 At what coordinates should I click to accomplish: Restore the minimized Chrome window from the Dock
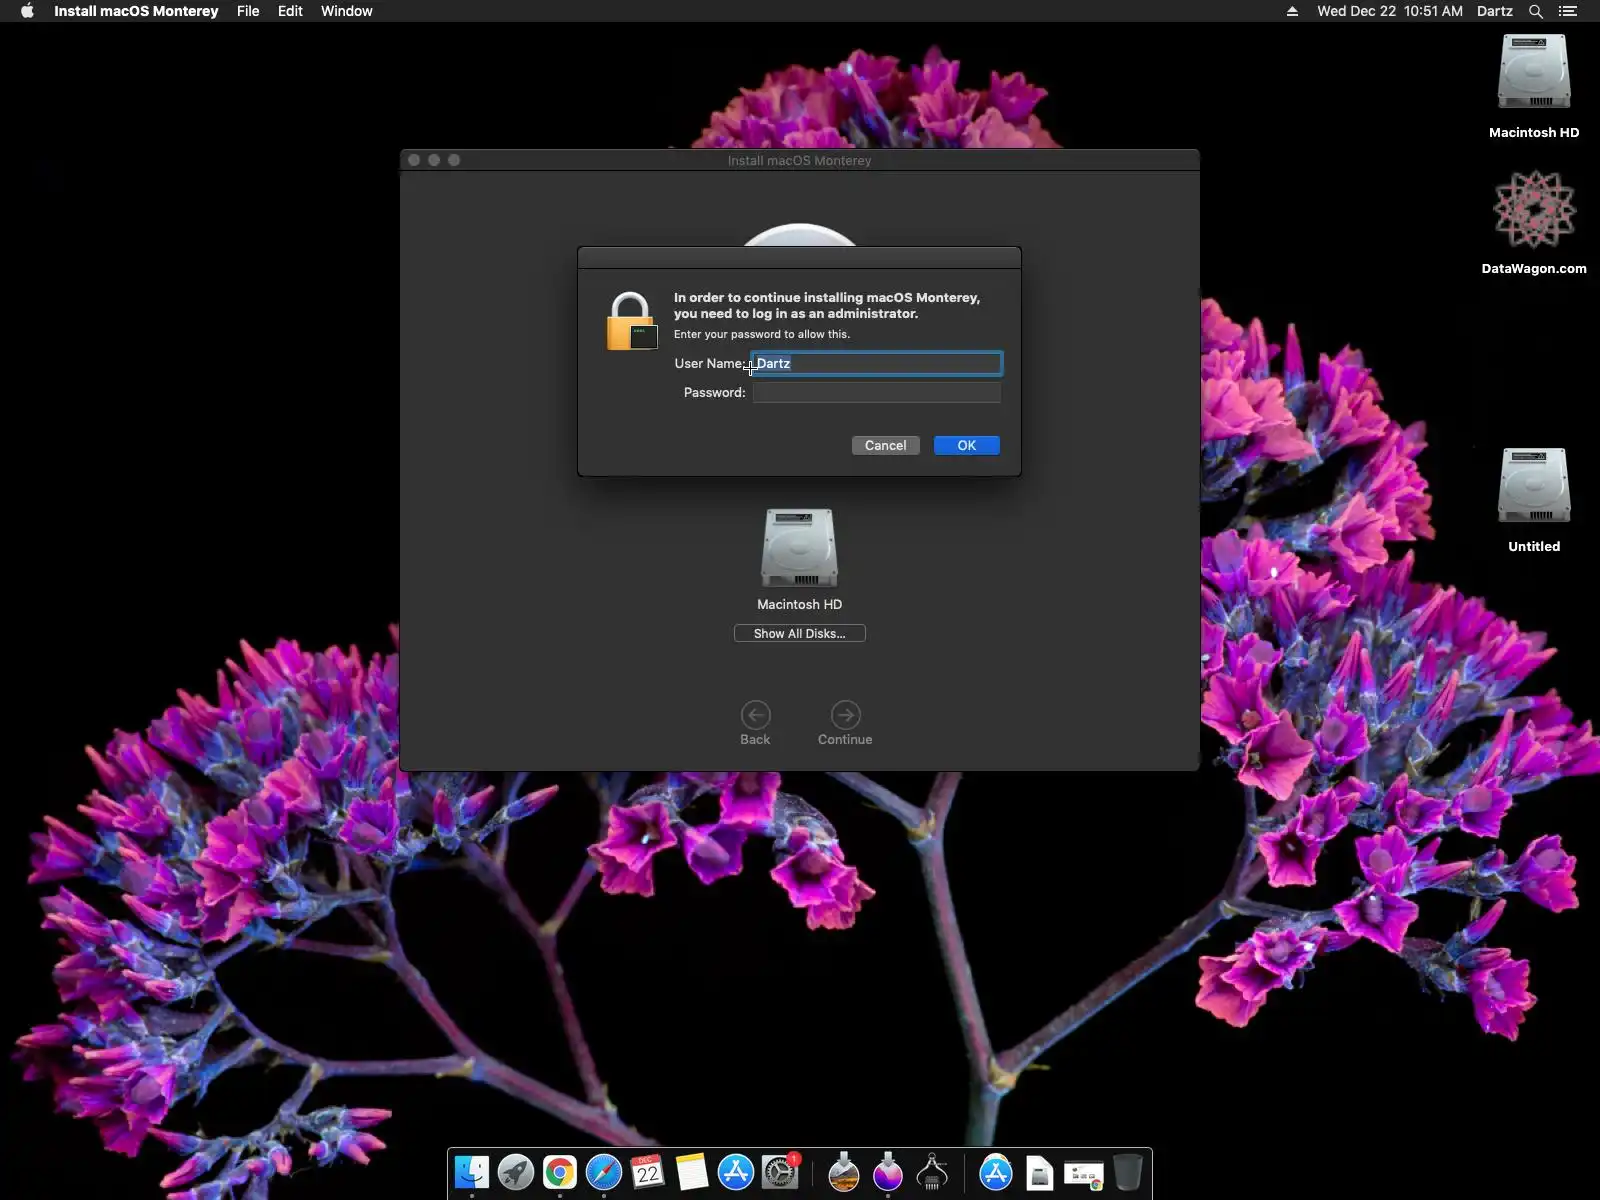pyautogui.click(x=1084, y=1174)
